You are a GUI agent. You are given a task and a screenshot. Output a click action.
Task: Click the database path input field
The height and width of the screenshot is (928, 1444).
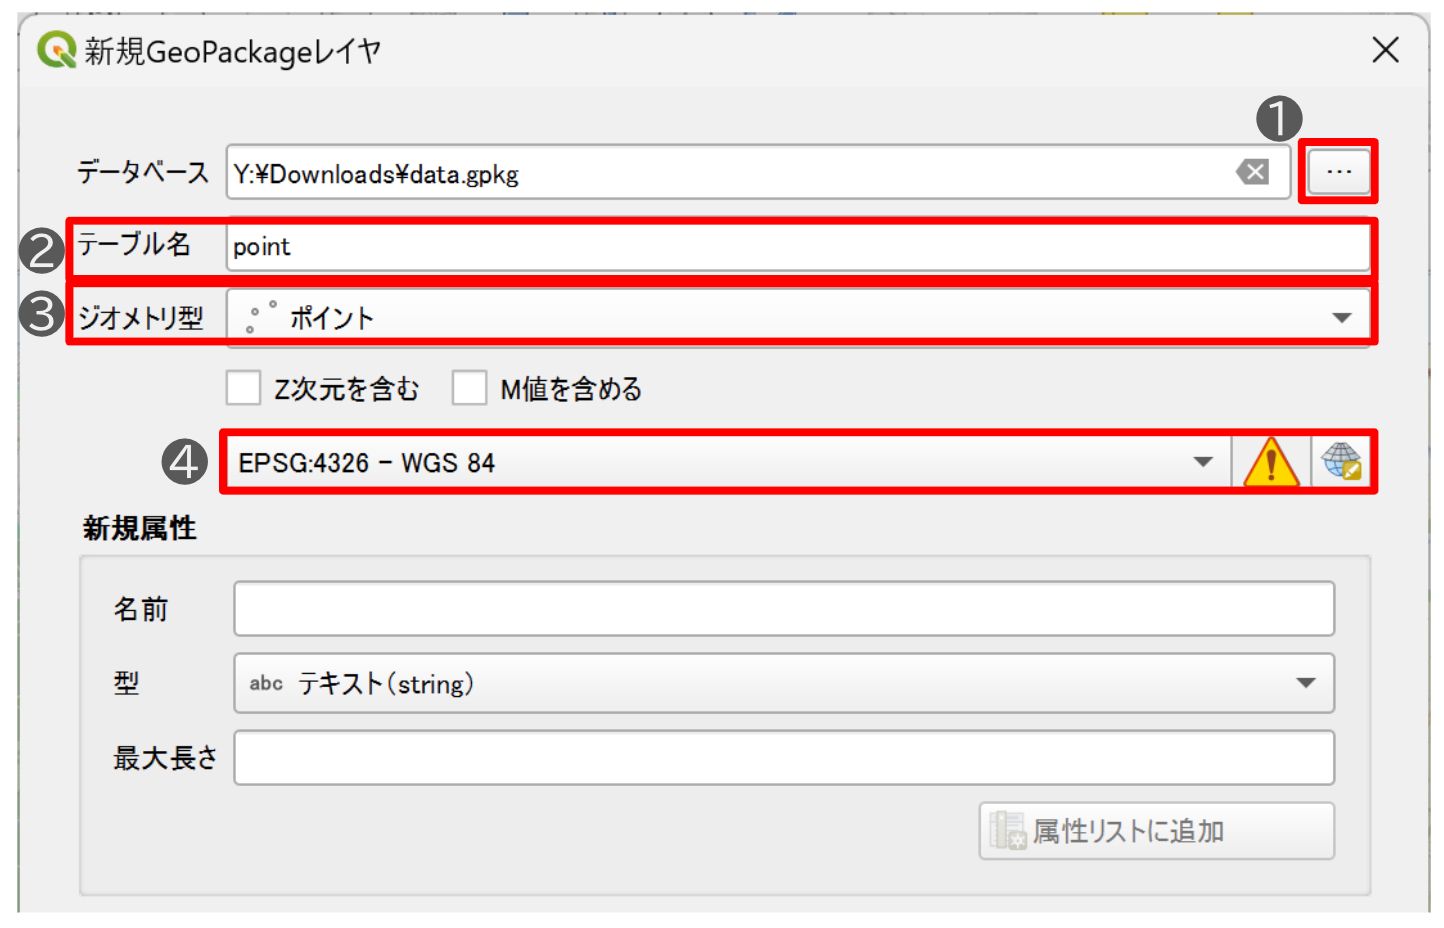click(x=758, y=172)
